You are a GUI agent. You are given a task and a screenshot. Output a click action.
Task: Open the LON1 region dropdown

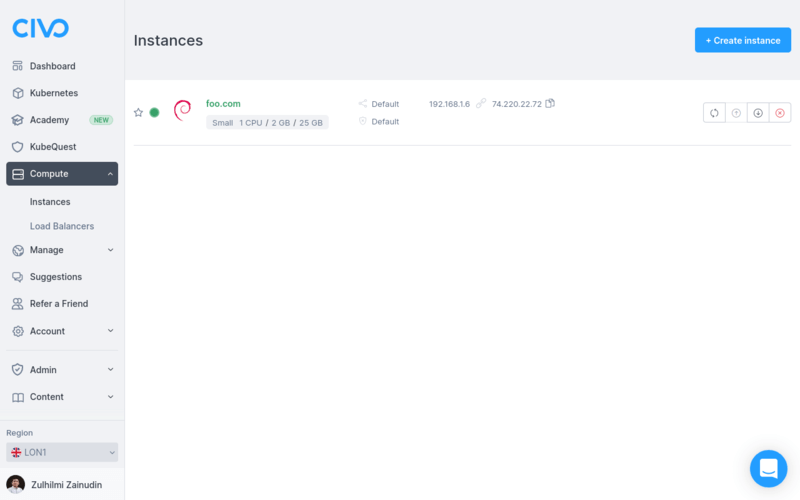pos(62,453)
